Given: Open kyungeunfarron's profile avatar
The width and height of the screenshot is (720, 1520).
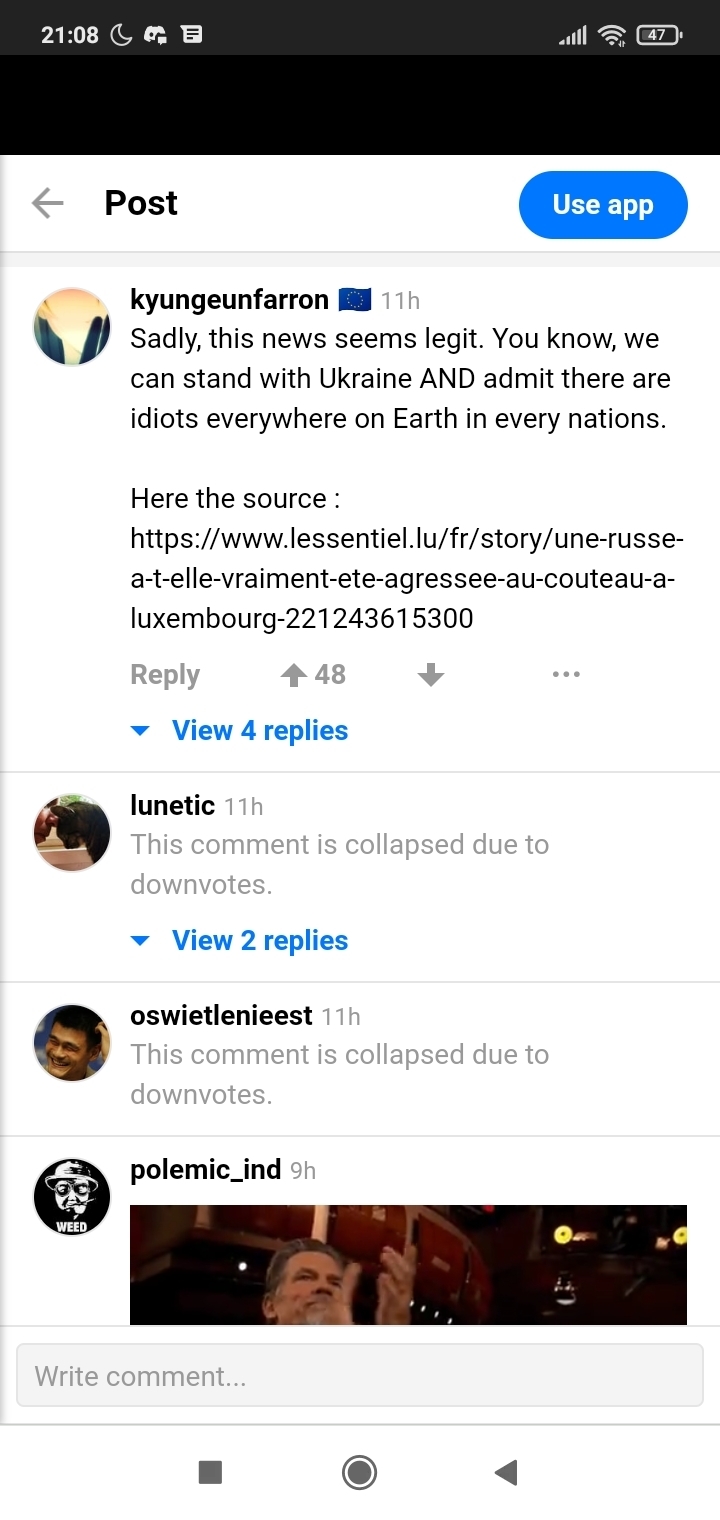Looking at the screenshot, I should point(72,327).
